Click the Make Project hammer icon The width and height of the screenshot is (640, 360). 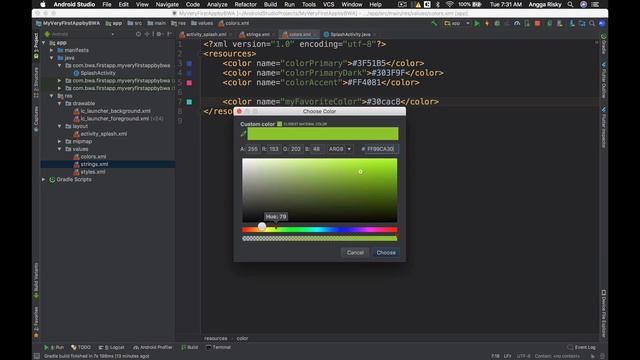(434, 24)
